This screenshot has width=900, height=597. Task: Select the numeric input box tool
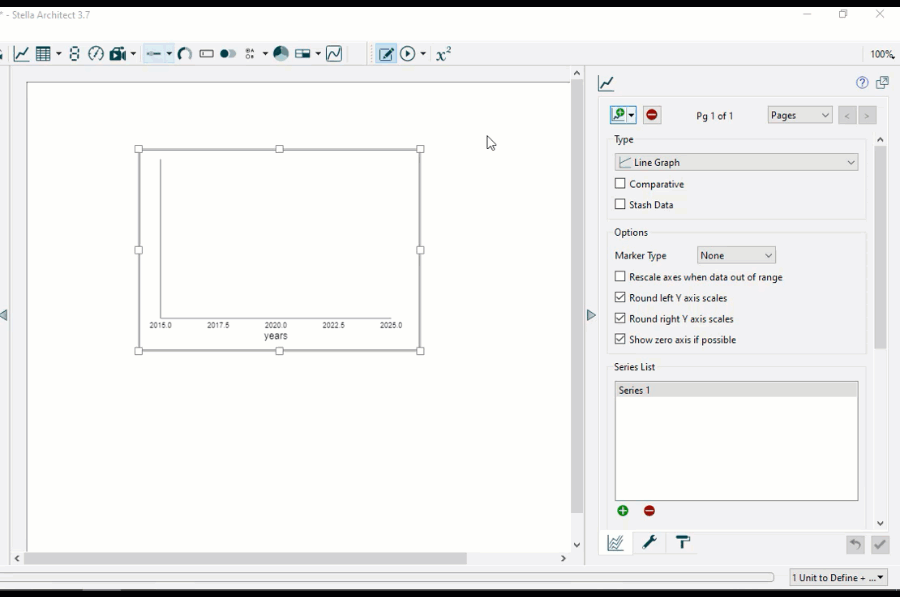point(206,54)
